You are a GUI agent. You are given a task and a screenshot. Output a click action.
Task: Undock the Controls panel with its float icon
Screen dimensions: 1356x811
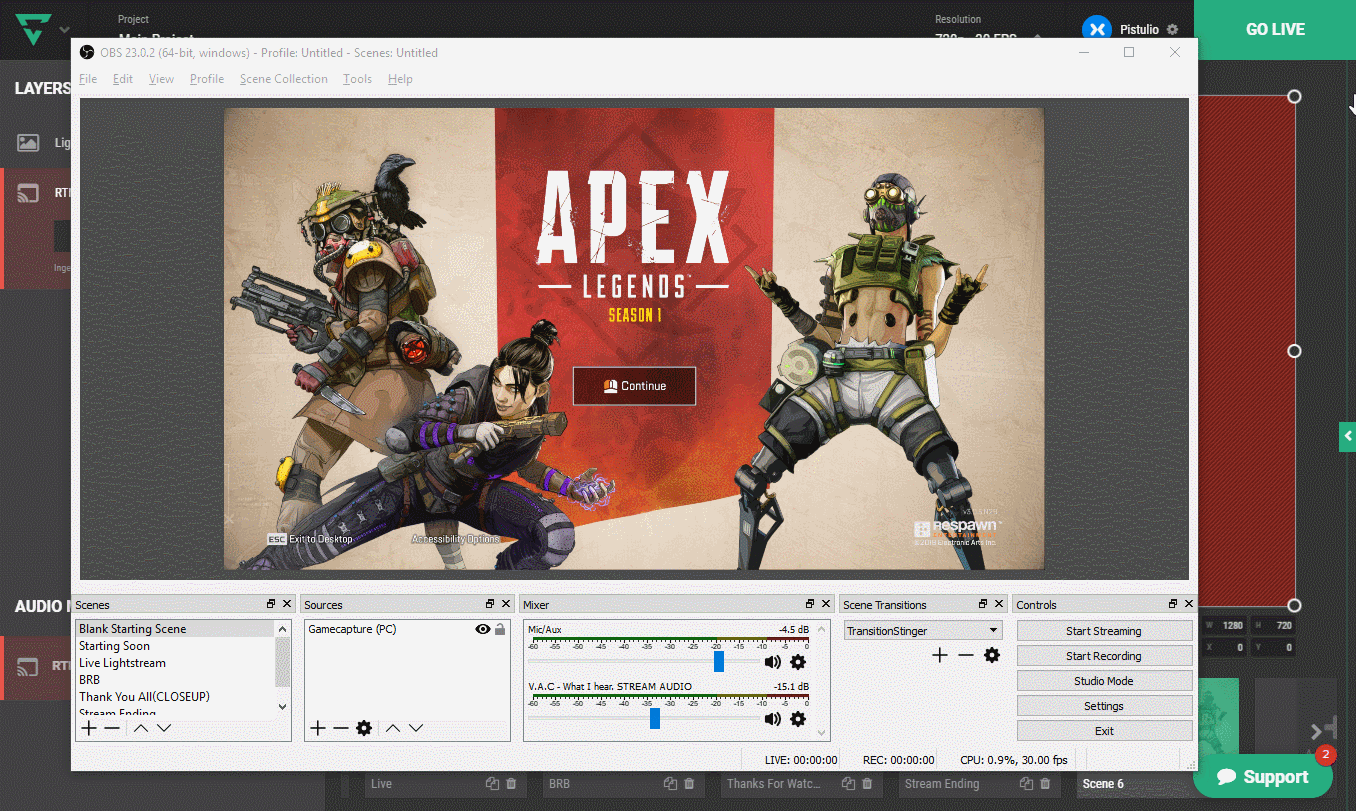(x=1172, y=604)
